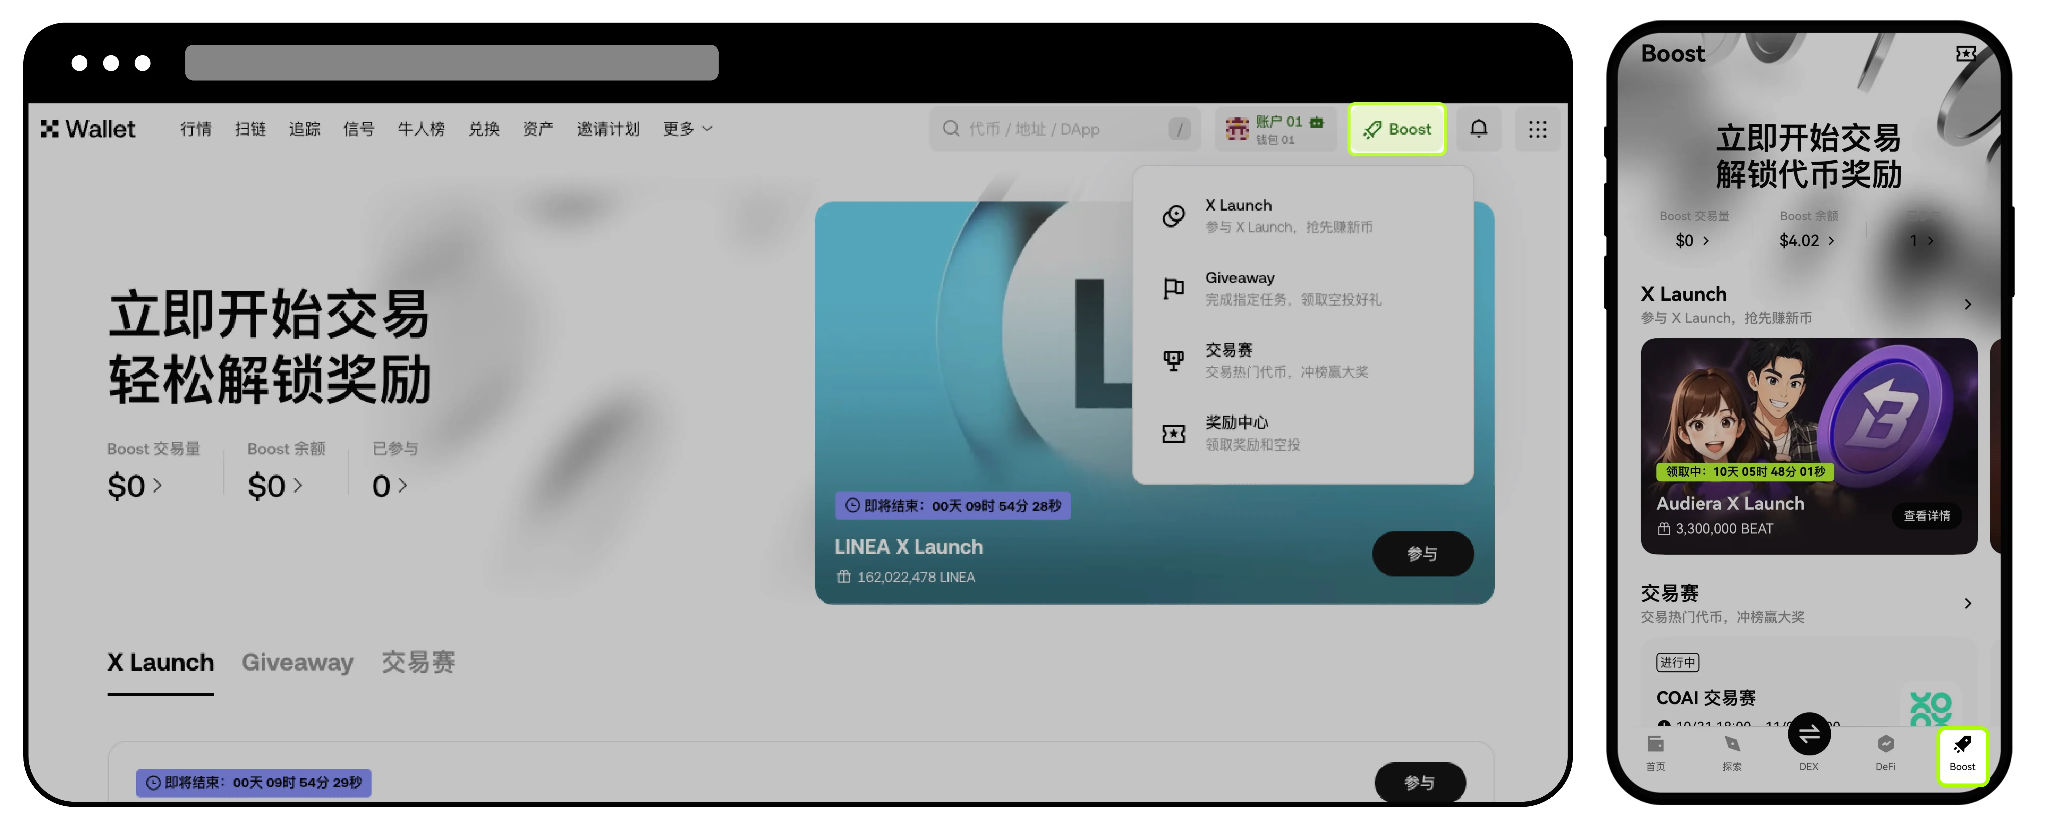Viewport: 2048px width, 827px height.
Task: Switch to the Giveaway tab
Action: click(298, 663)
